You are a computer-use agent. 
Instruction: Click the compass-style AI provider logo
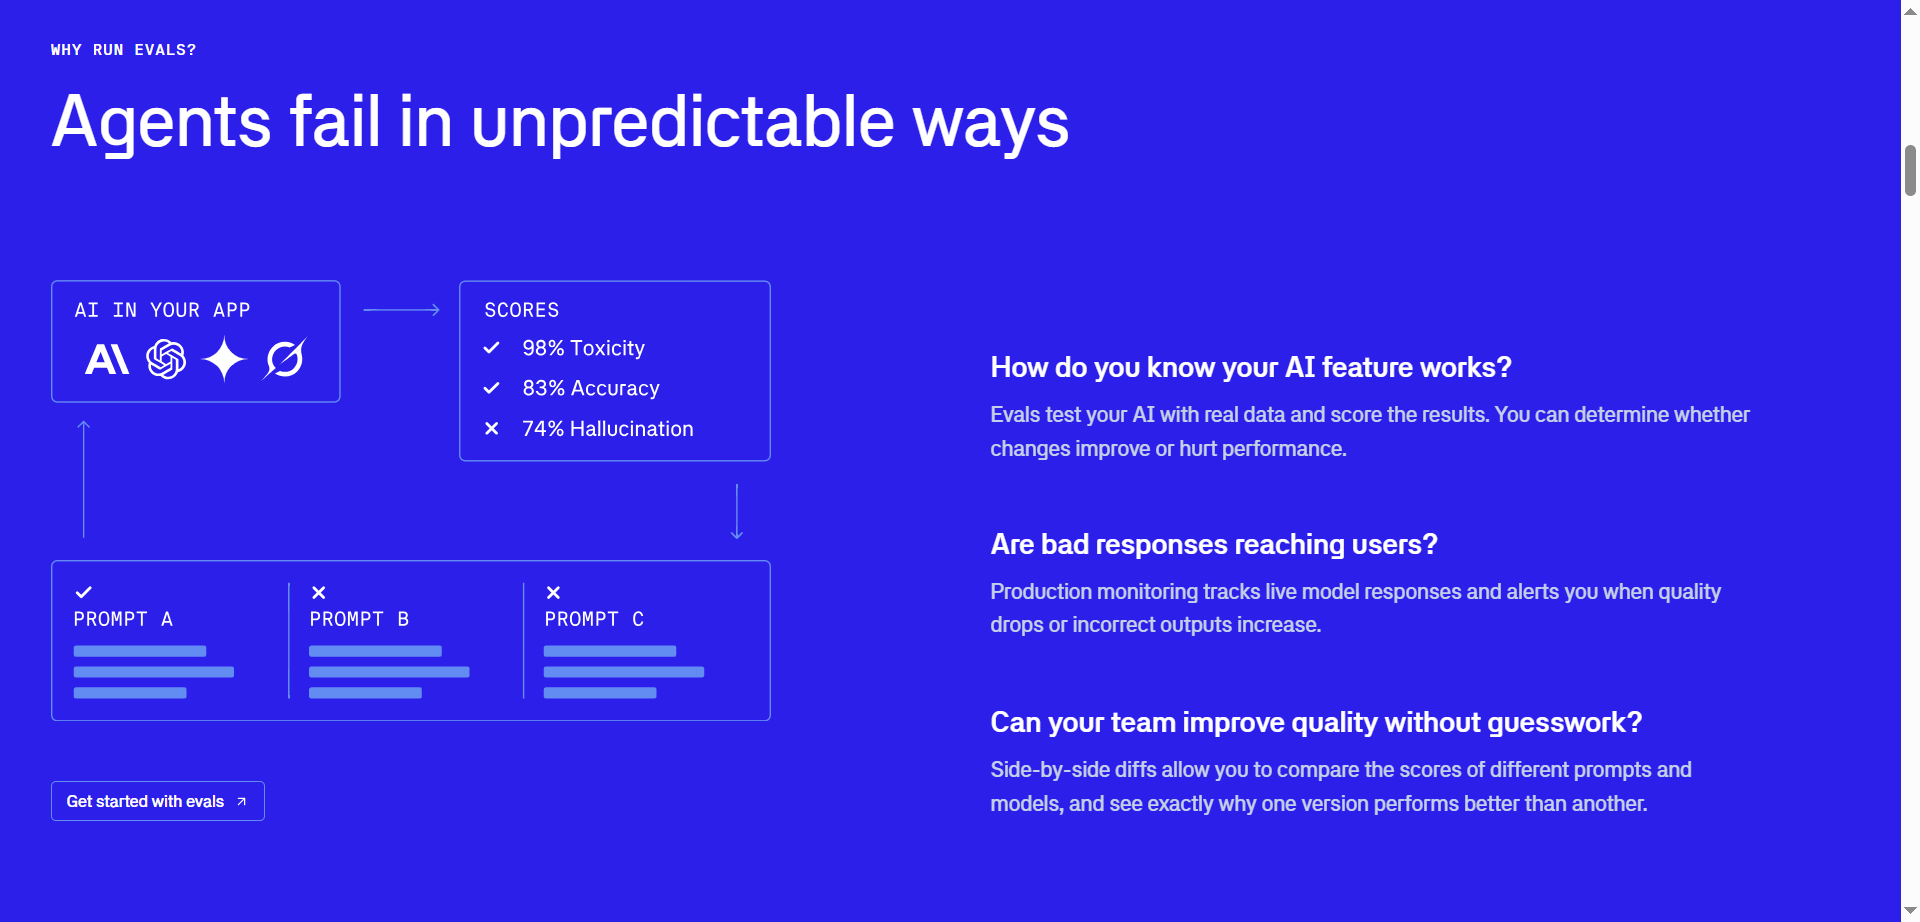[x=284, y=360]
